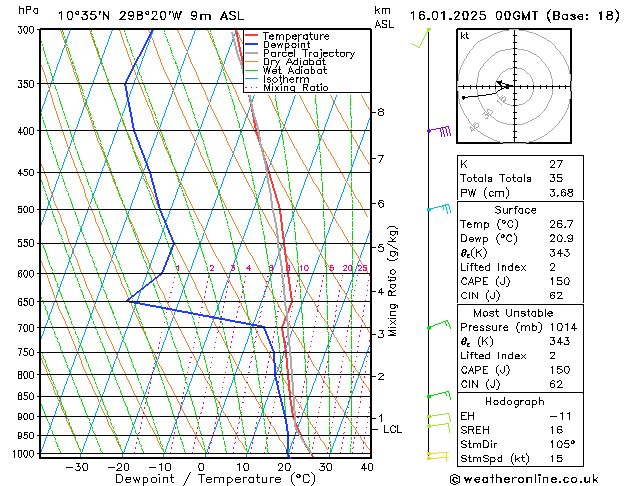This screenshot has width=629, height=486.
Task: Click the PW (cm) value 3.68
Action: [561, 193]
